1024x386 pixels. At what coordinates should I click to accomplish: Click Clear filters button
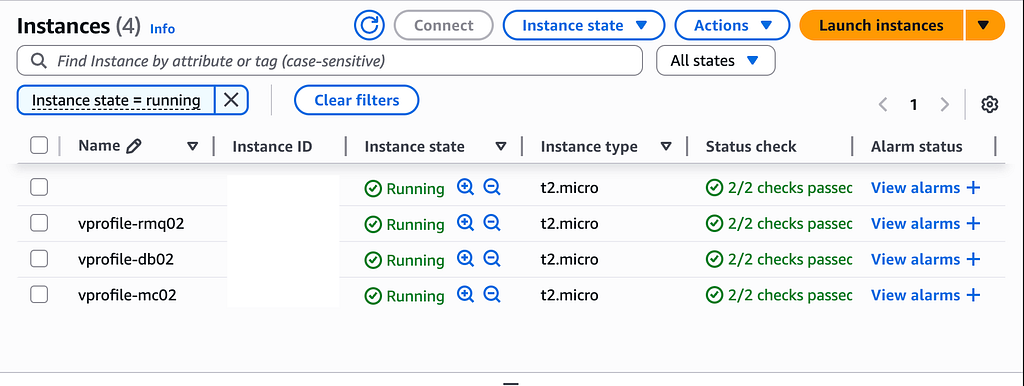coord(357,100)
